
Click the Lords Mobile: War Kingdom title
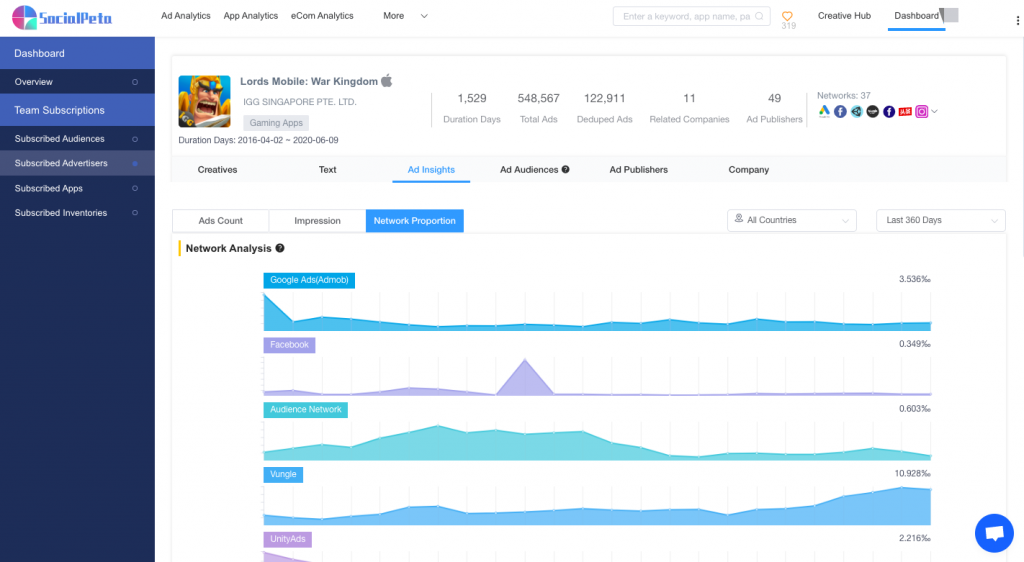coord(309,82)
